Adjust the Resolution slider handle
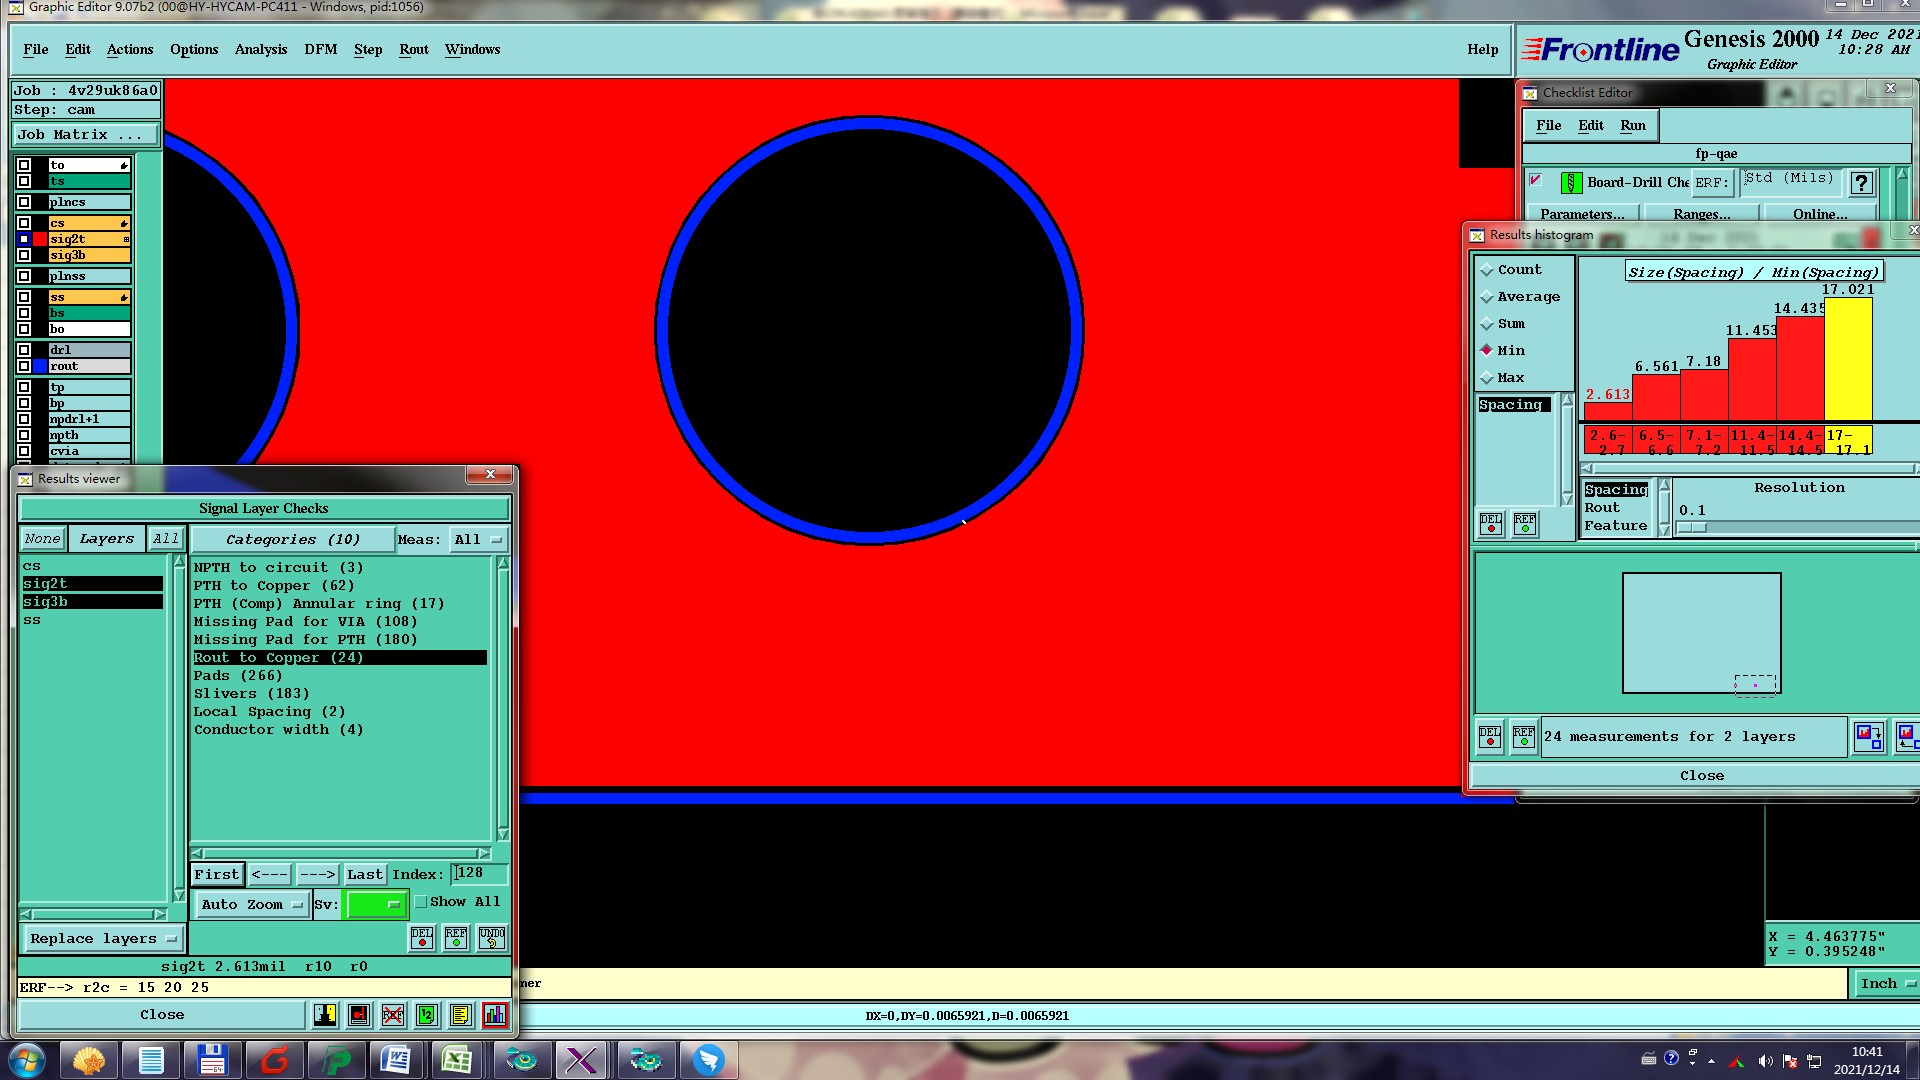This screenshot has height=1080, width=1920. (x=1692, y=528)
